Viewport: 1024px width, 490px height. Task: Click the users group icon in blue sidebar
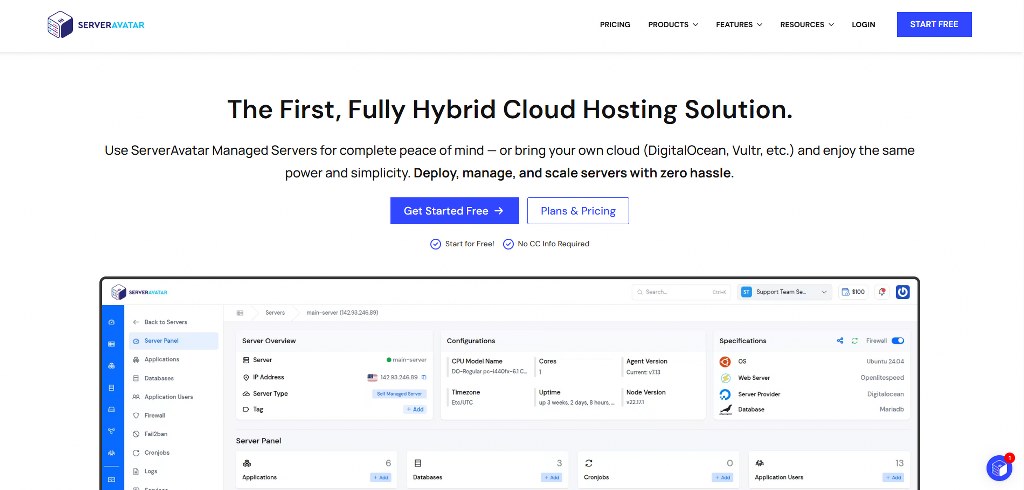click(x=112, y=453)
